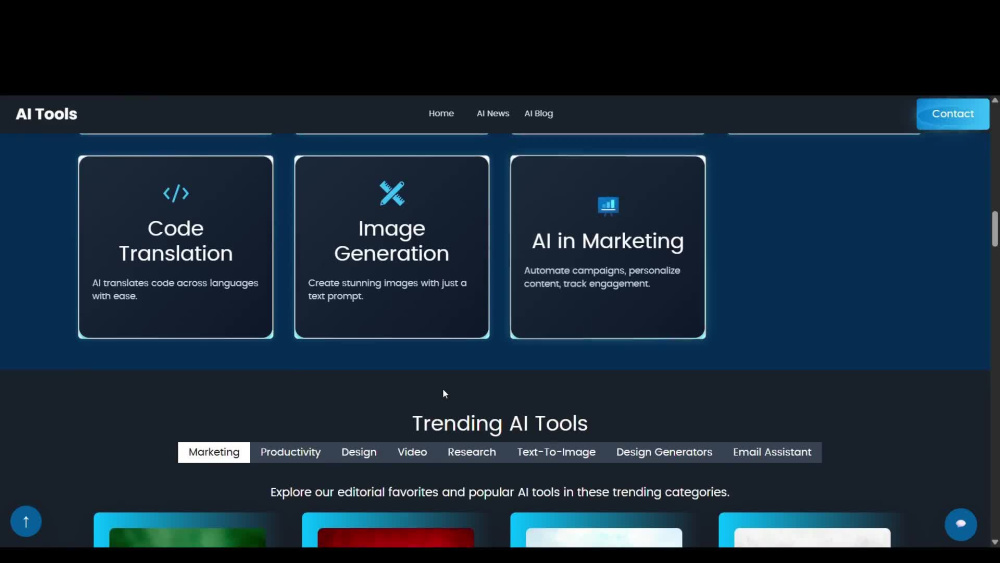Open AI News in navigation

point(493,113)
